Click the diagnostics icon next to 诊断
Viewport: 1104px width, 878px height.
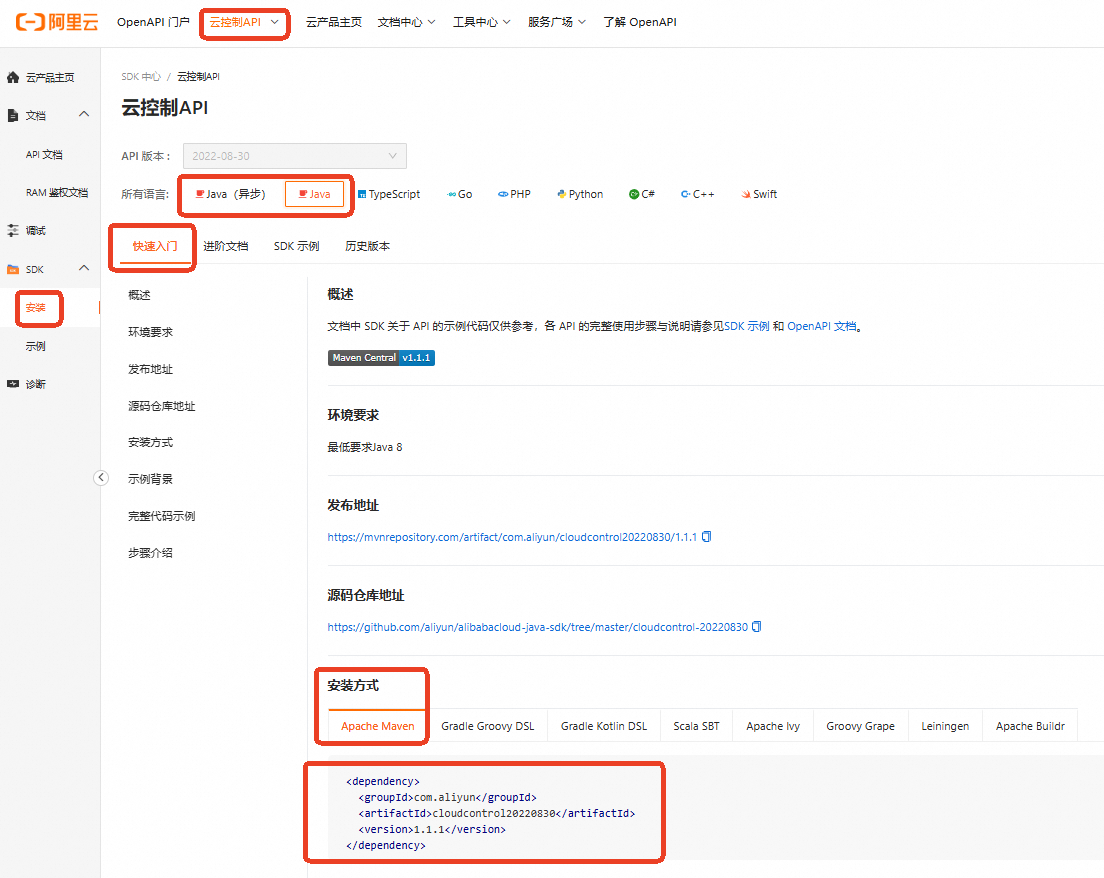point(13,384)
